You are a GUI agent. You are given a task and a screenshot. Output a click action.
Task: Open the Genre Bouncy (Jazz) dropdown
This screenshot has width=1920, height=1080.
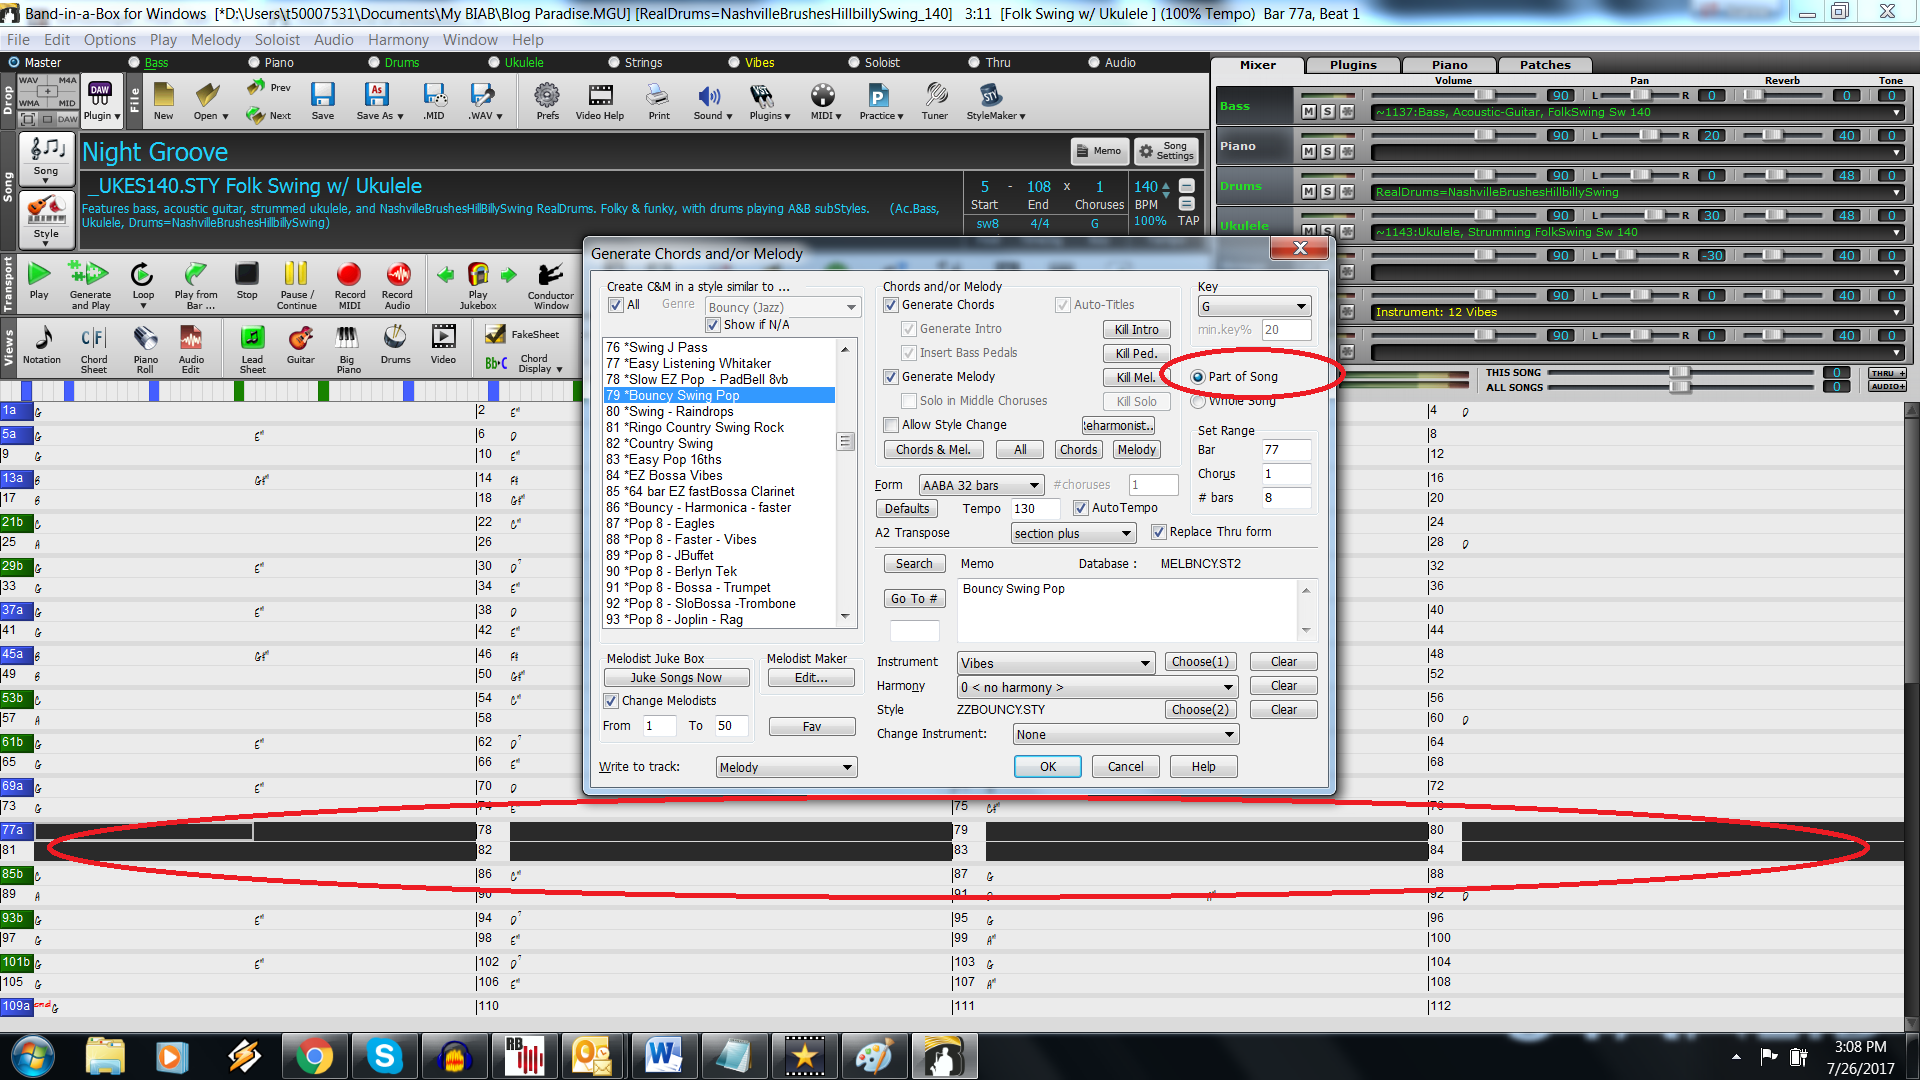point(782,307)
